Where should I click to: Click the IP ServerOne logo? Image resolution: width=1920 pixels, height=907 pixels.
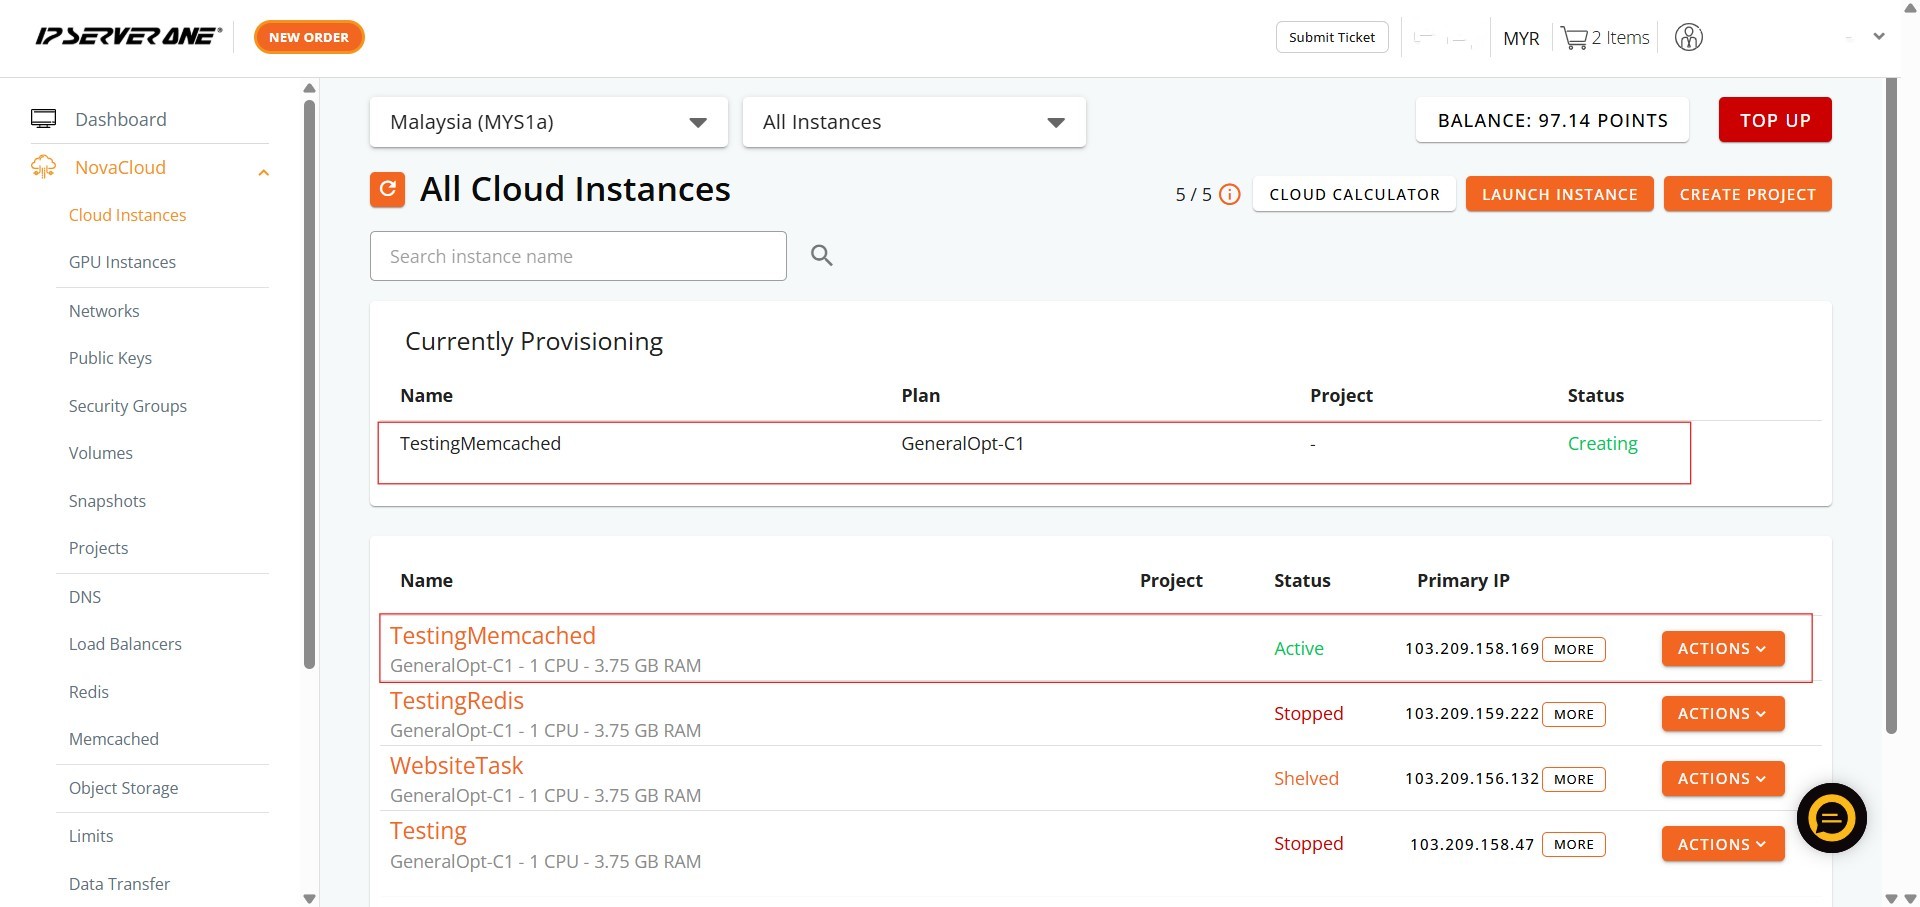pos(129,37)
